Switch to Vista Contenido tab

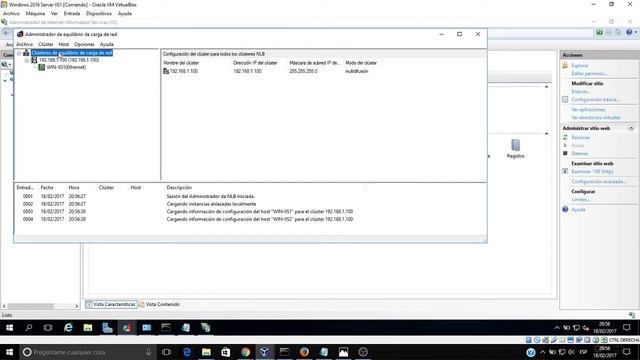(x=160, y=304)
